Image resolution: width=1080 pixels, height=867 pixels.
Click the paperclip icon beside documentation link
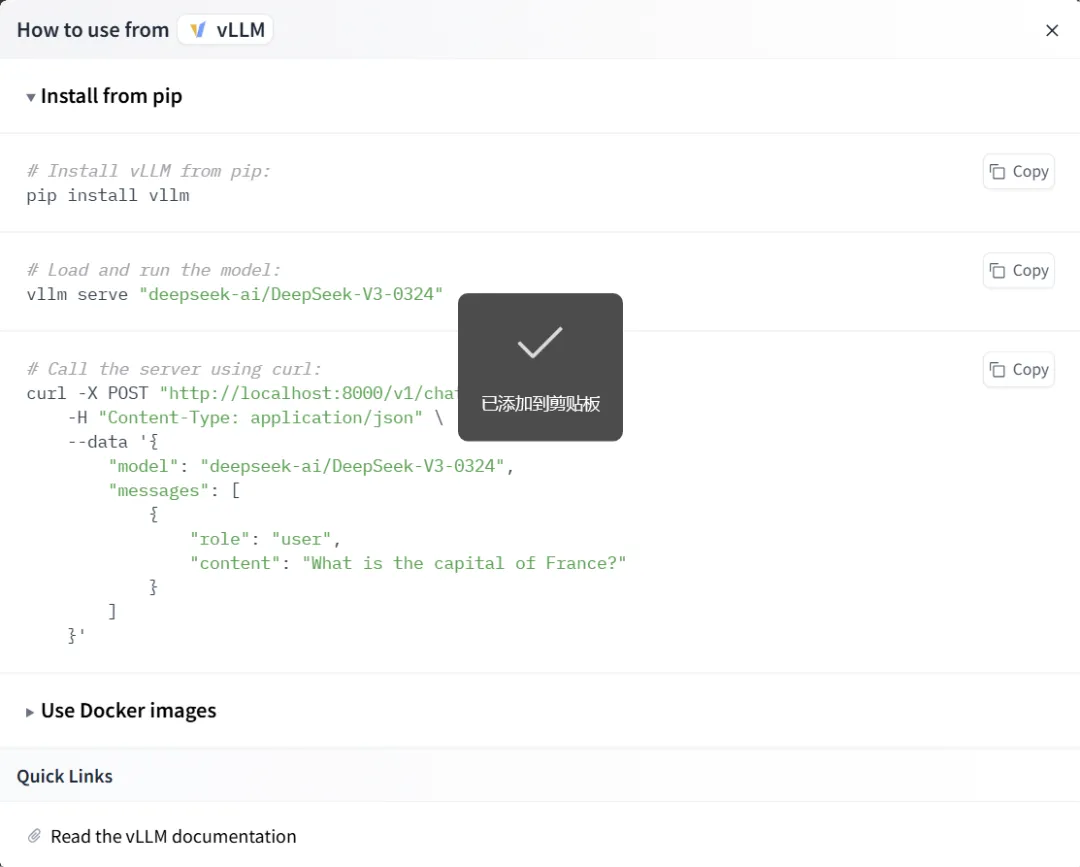point(34,836)
